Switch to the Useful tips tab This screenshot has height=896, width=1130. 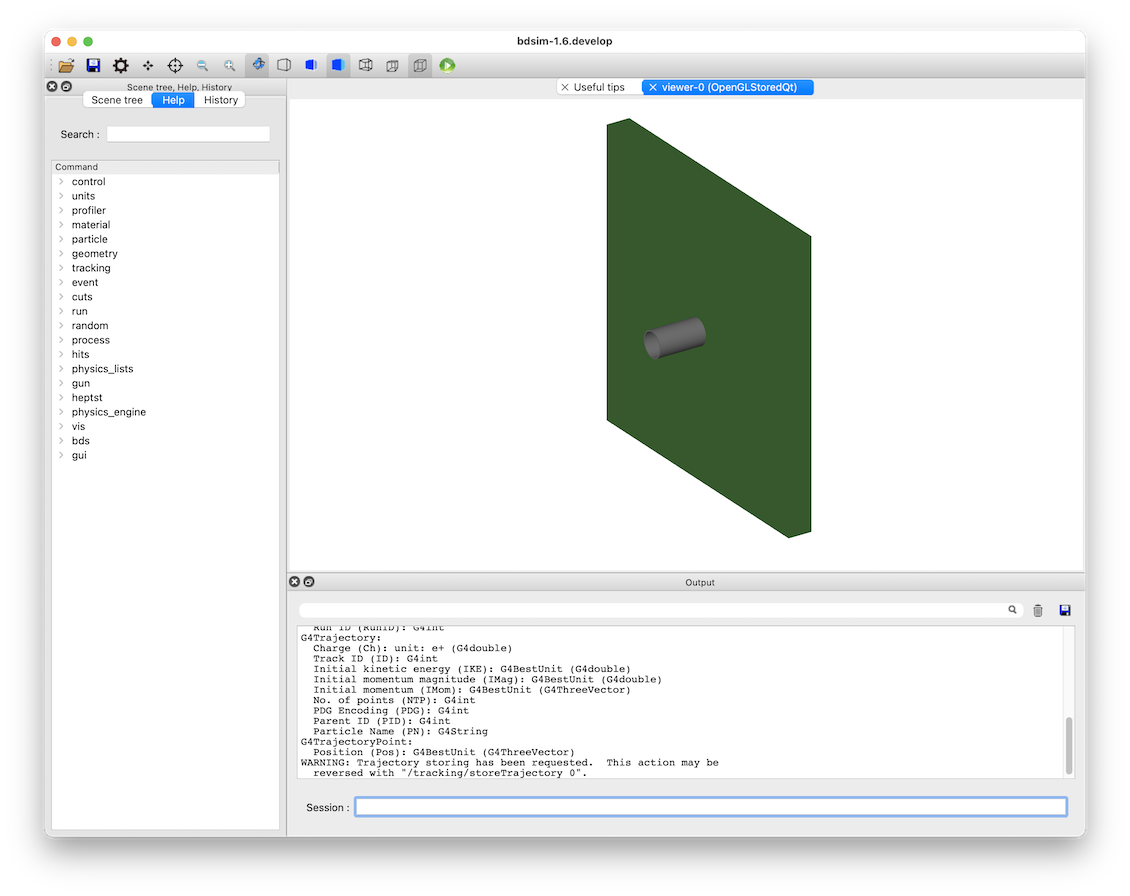point(598,87)
